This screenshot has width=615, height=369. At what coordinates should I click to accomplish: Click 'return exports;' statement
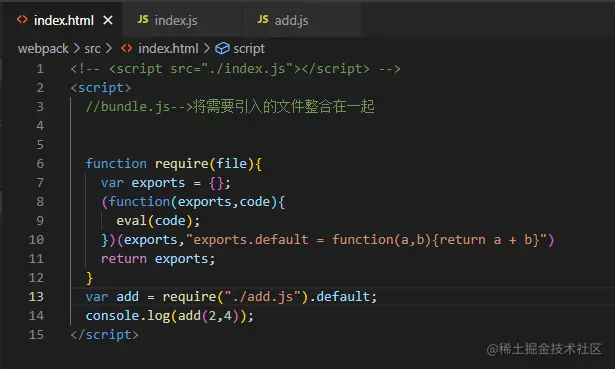click(158, 259)
